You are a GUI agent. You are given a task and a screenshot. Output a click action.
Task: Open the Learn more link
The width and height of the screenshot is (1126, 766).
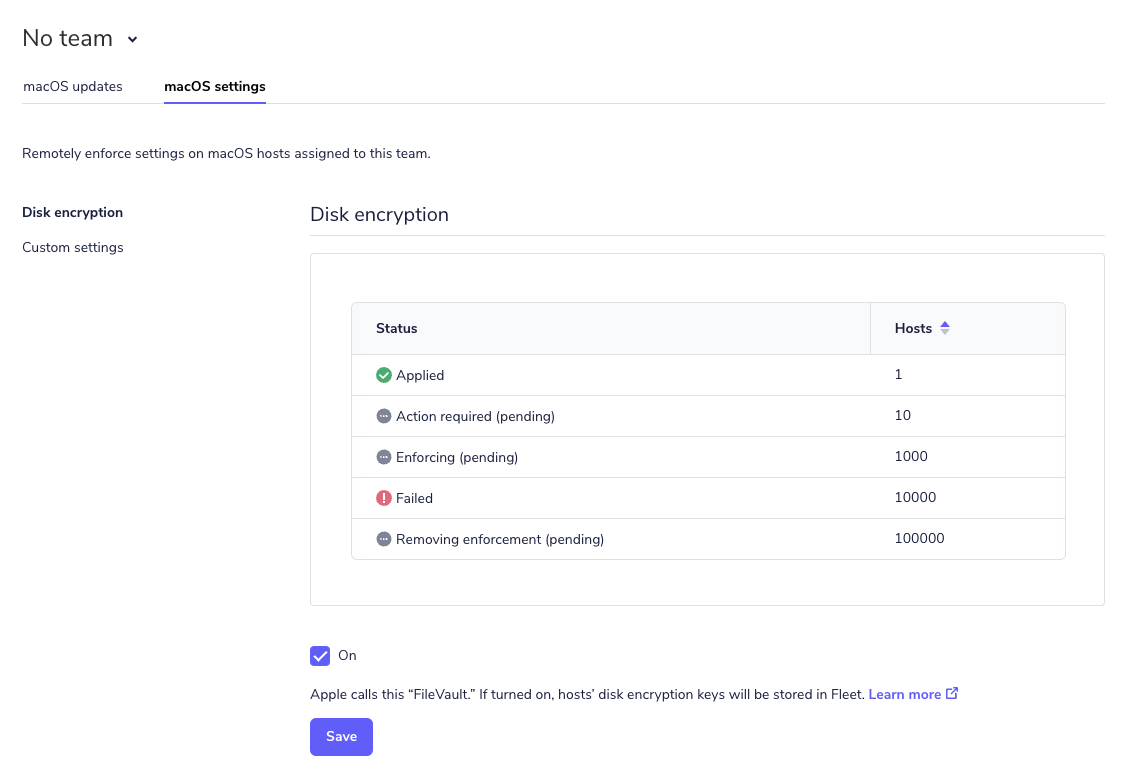tap(905, 694)
